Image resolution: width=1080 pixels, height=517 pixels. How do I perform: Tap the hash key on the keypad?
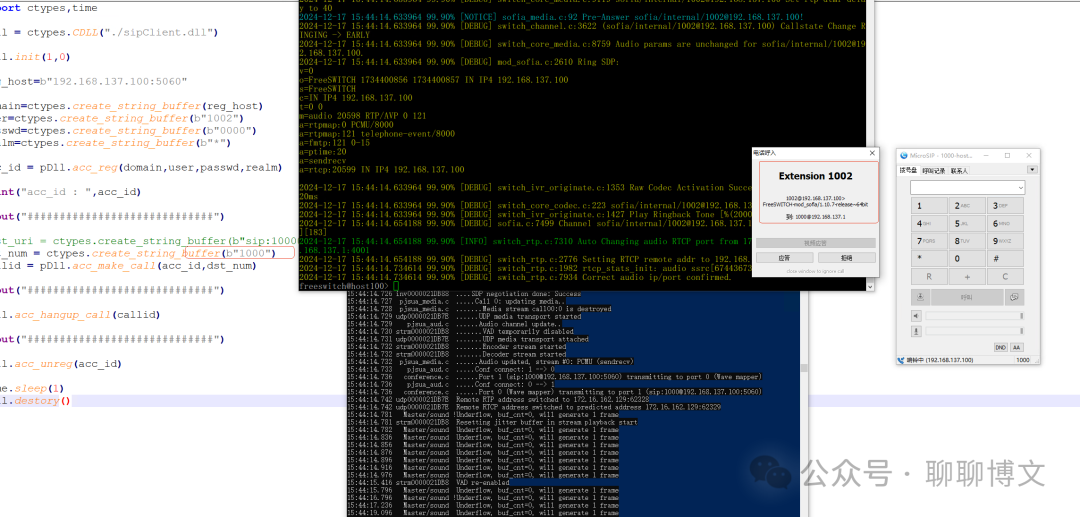tap(1006, 259)
